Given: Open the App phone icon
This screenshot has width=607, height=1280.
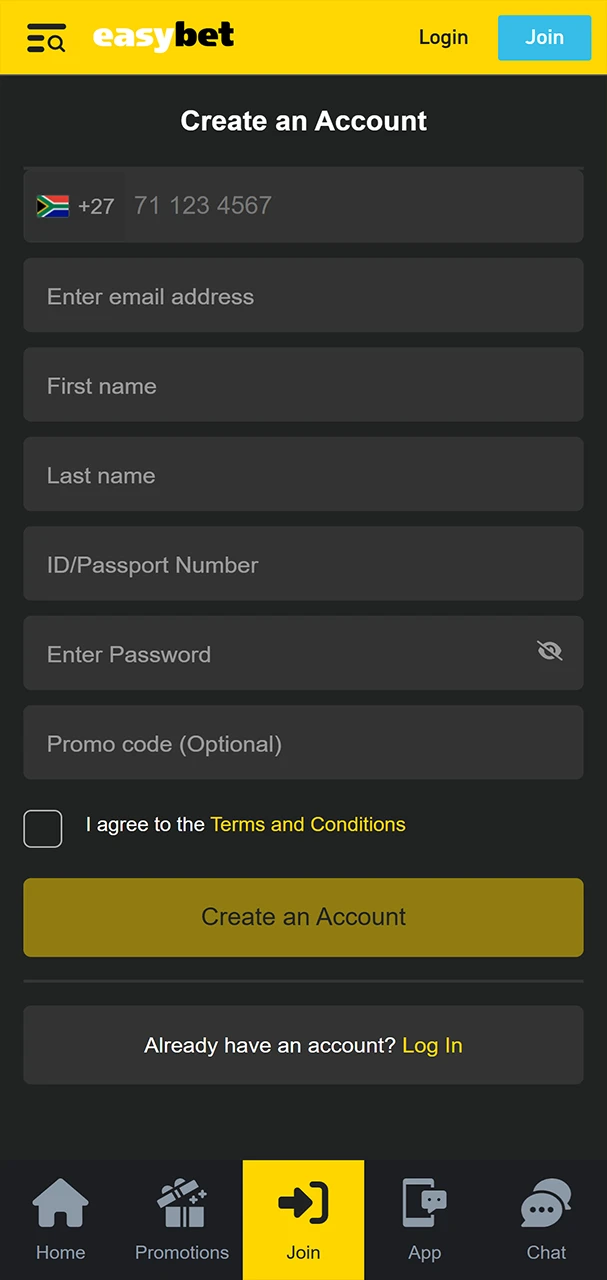Looking at the screenshot, I should (424, 1203).
